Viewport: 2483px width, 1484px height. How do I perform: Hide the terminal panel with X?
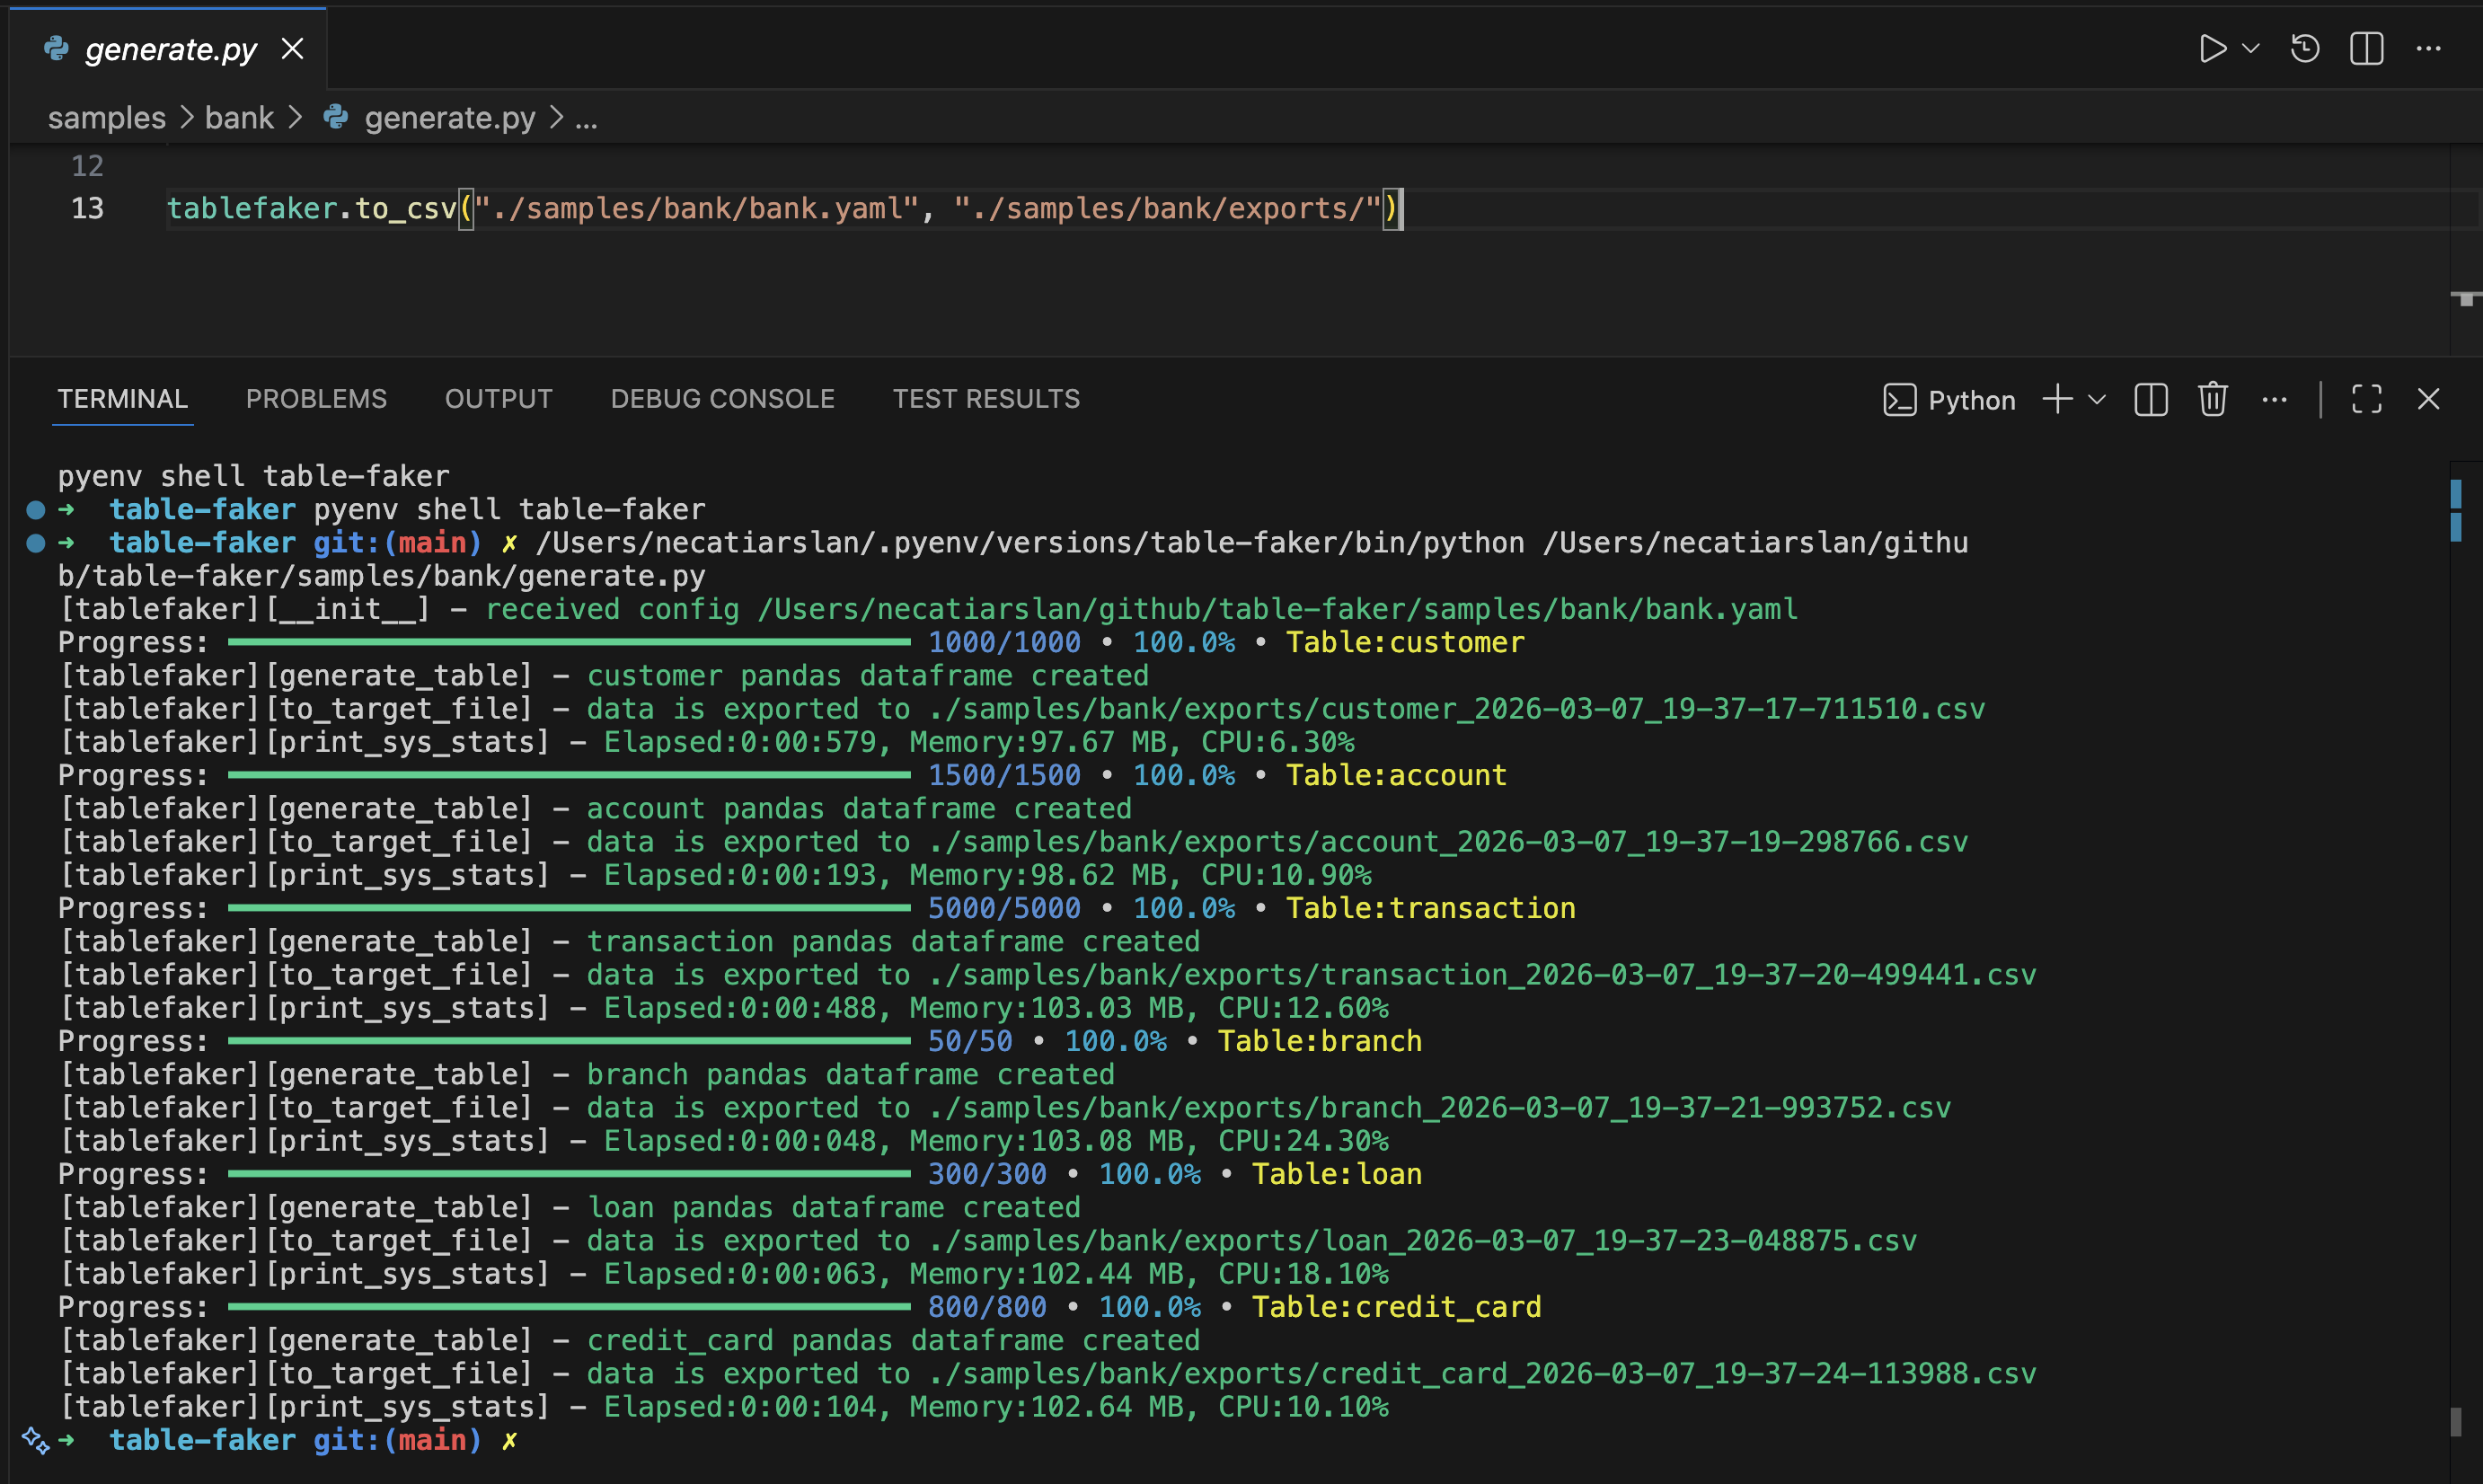coord(2429,399)
